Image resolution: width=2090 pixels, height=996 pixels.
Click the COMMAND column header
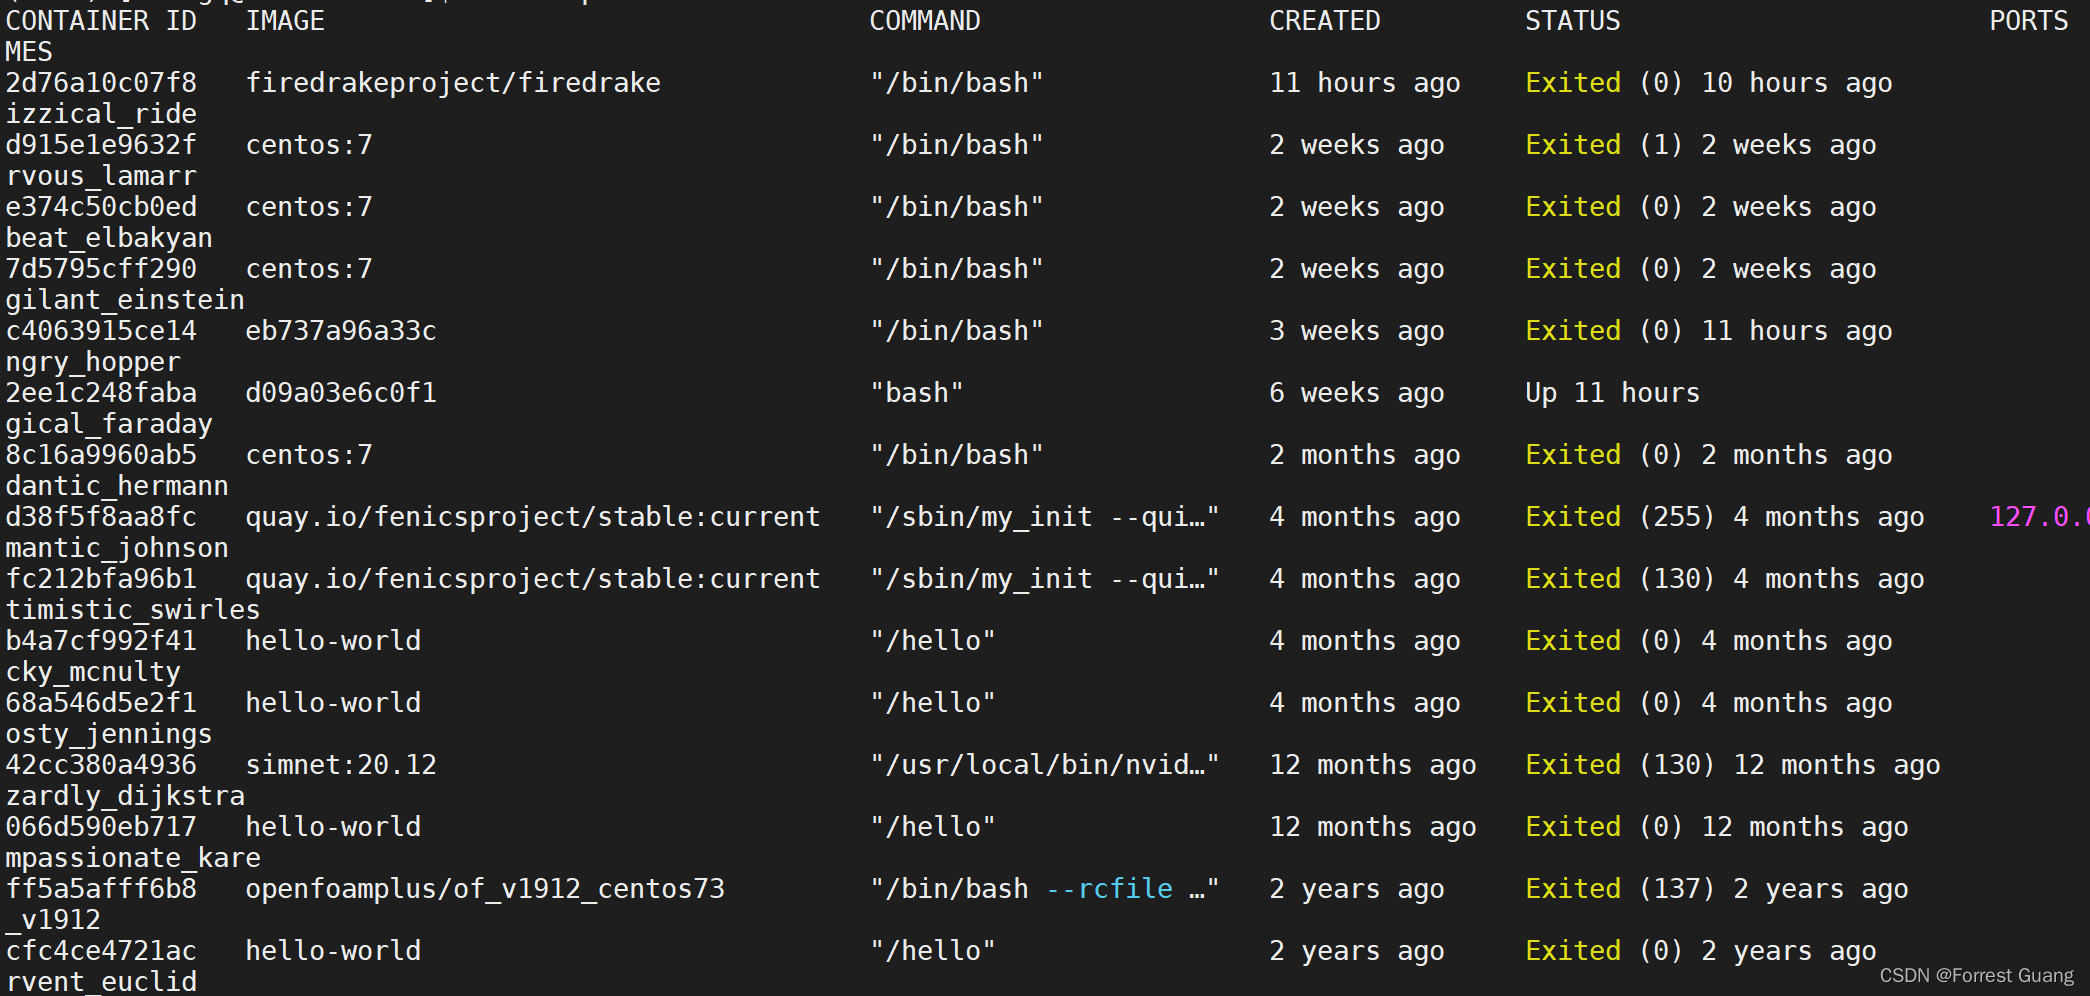pos(923,20)
